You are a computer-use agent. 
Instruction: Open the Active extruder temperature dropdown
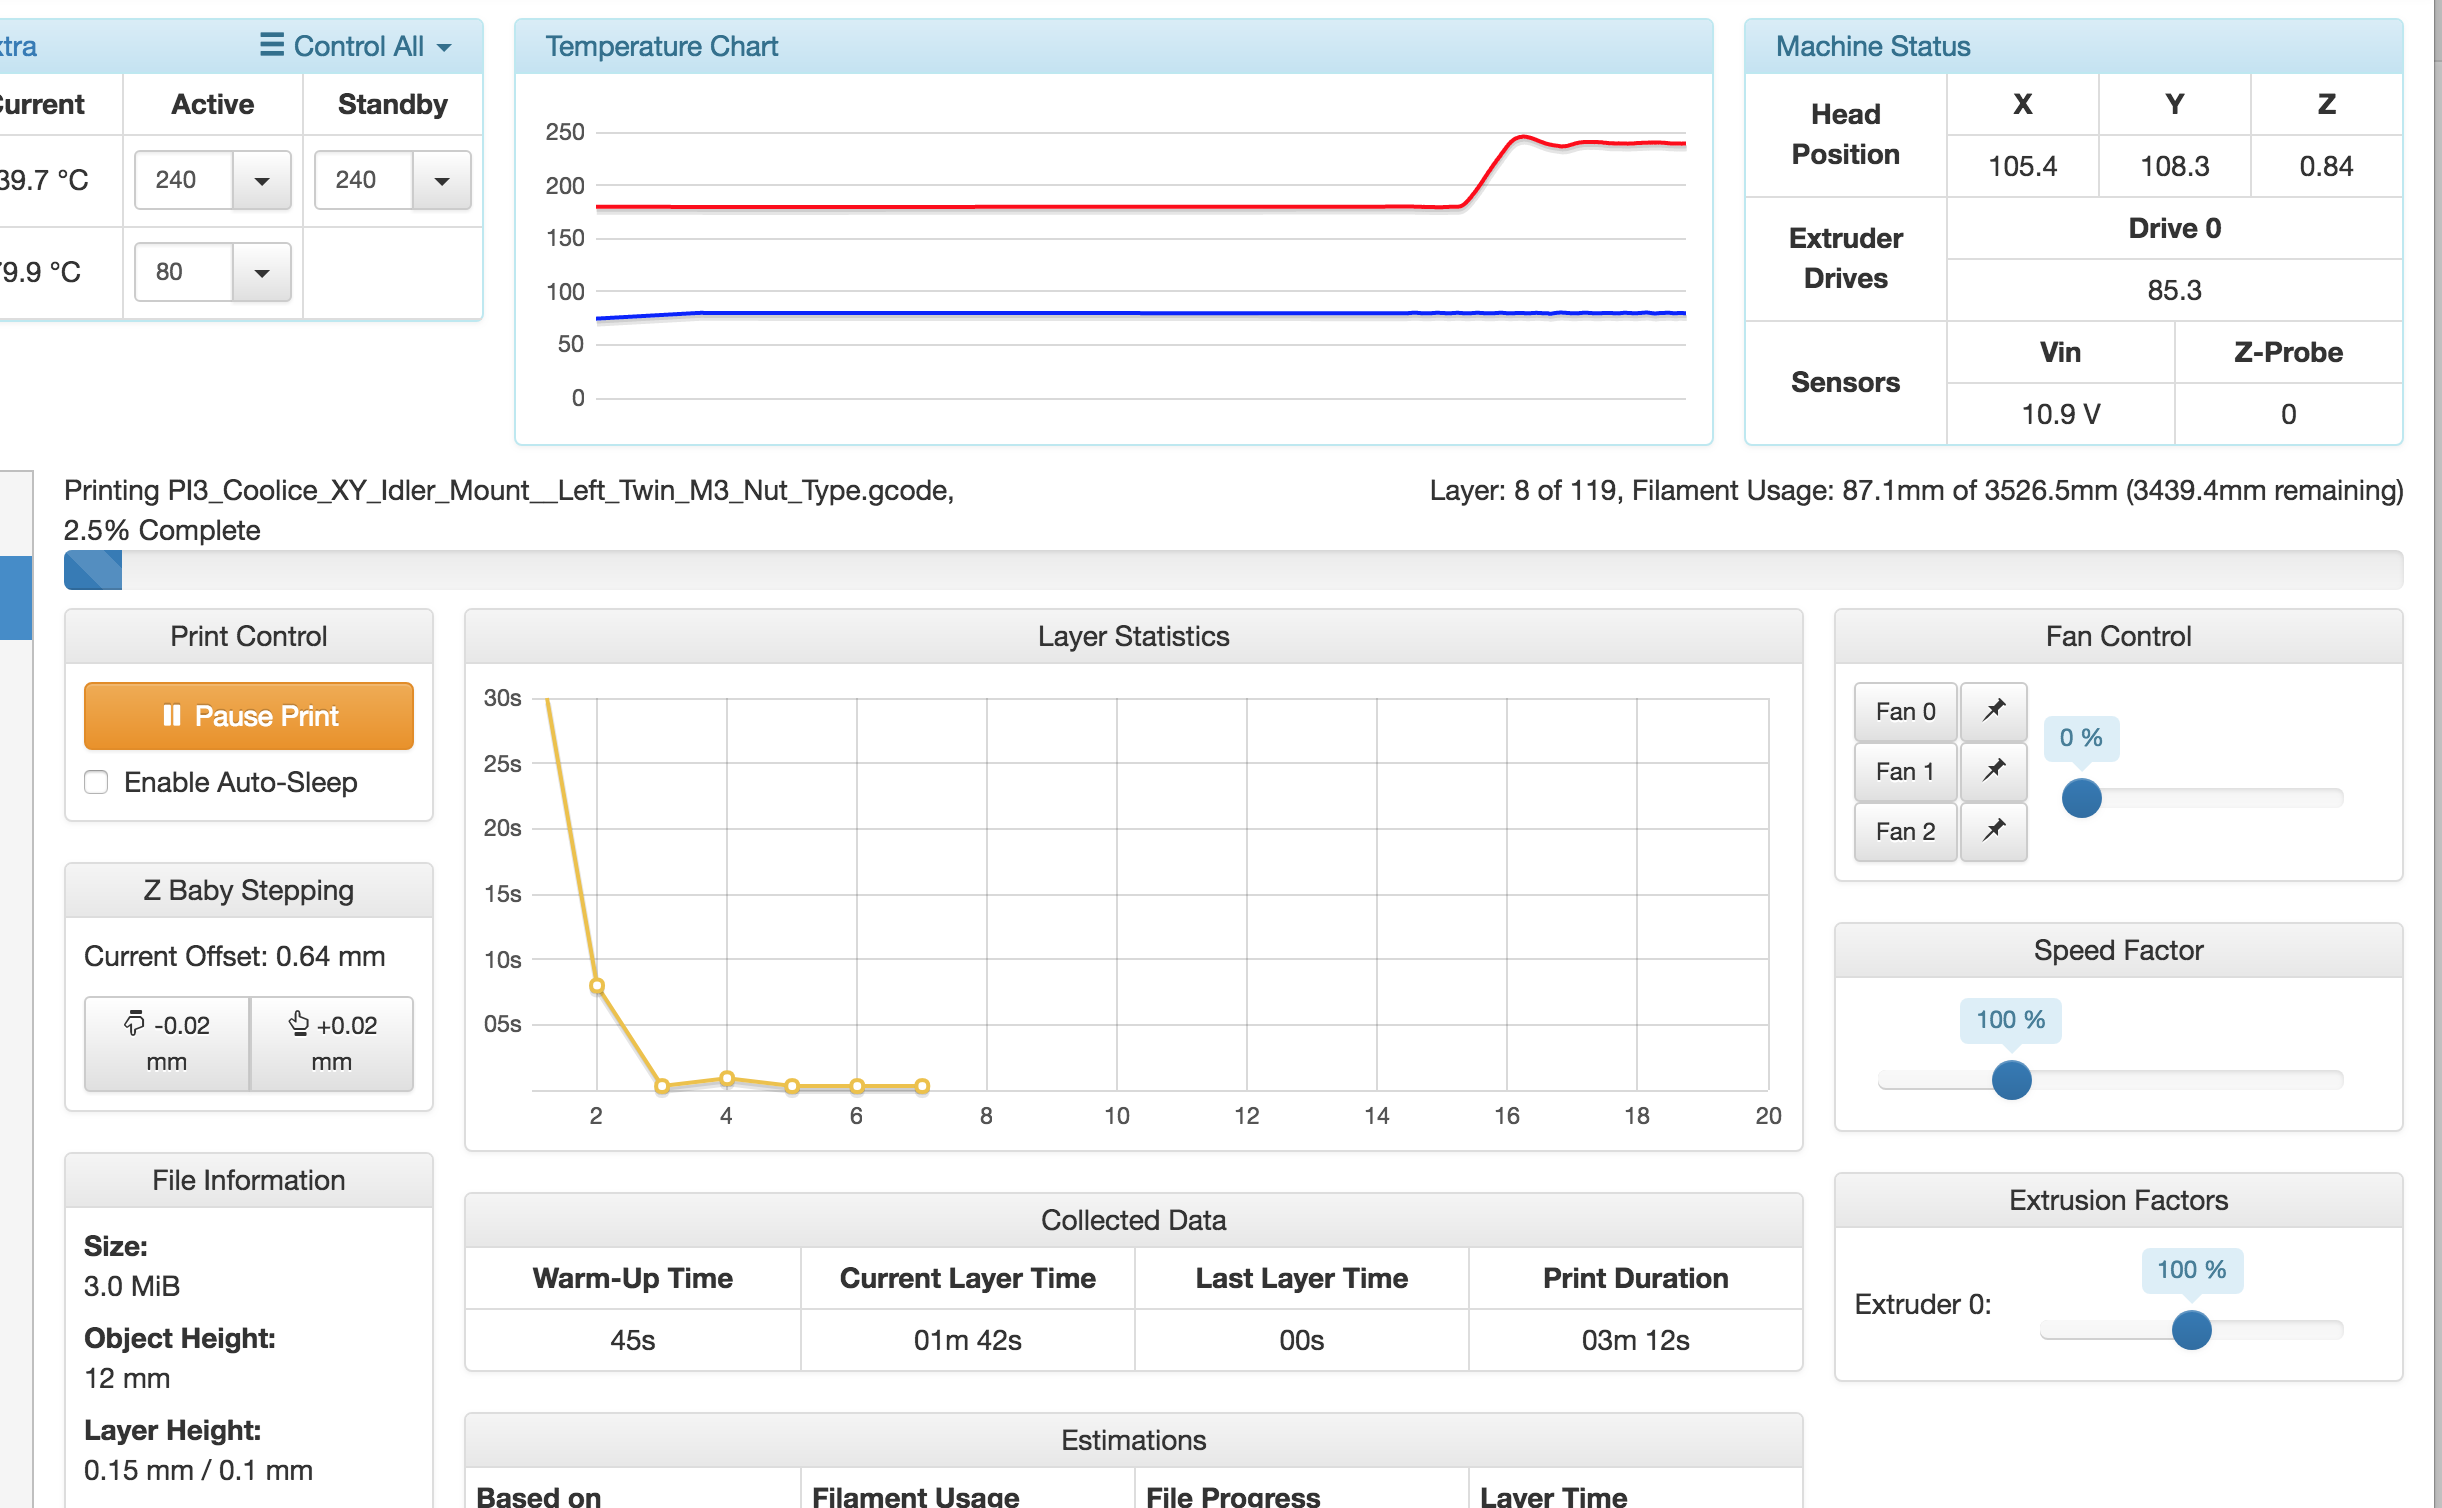click(262, 180)
